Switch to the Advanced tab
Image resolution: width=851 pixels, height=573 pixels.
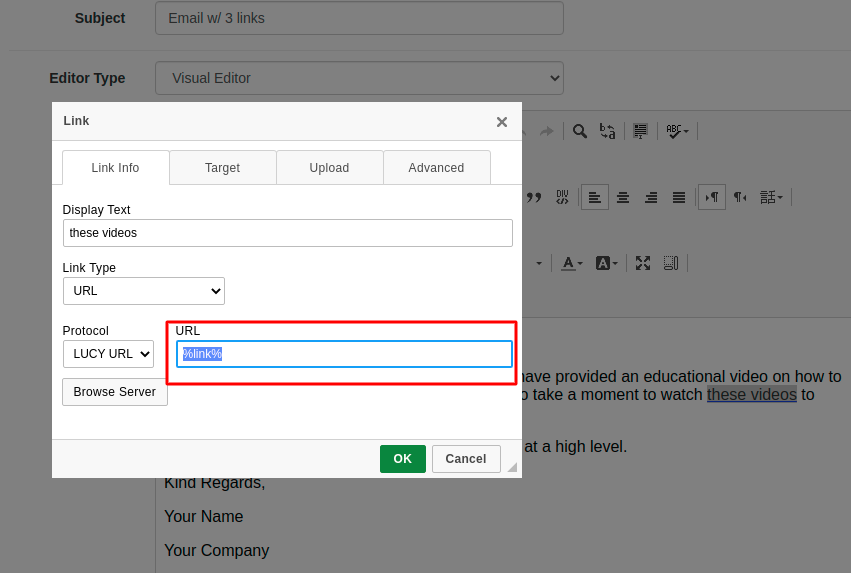[x=436, y=168]
